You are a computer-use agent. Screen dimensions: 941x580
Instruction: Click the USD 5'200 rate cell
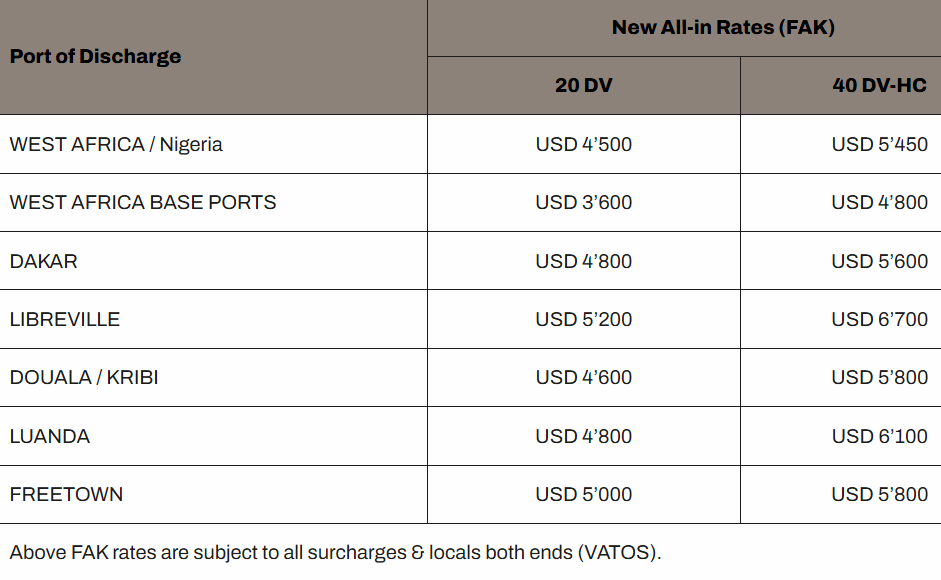click(584, 319)
